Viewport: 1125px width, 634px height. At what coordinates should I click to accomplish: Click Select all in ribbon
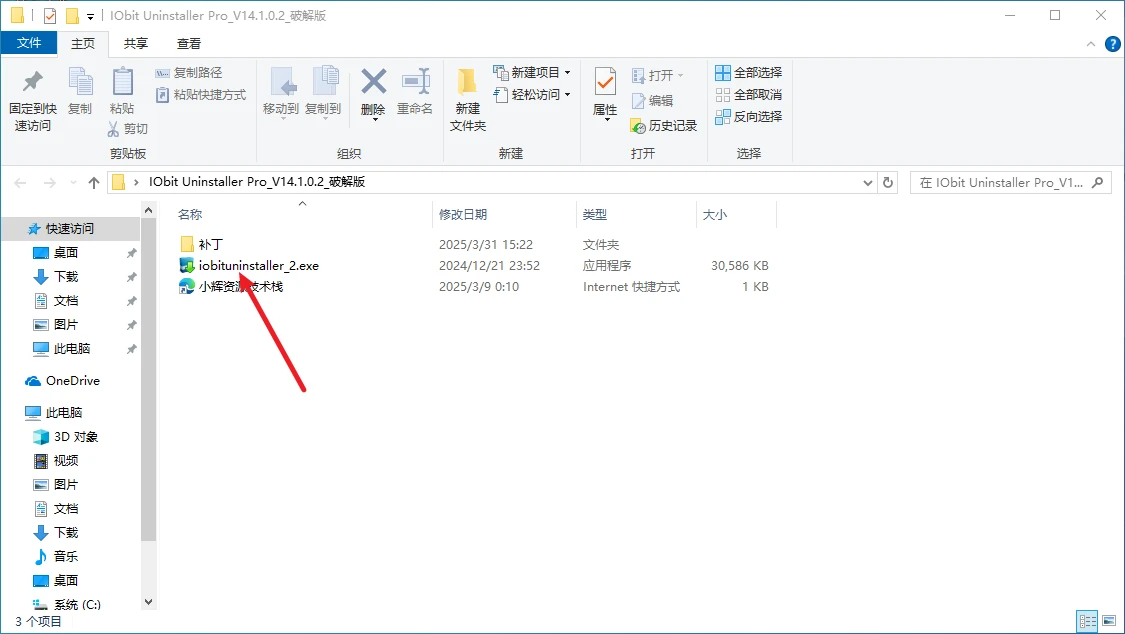point(748,72)
